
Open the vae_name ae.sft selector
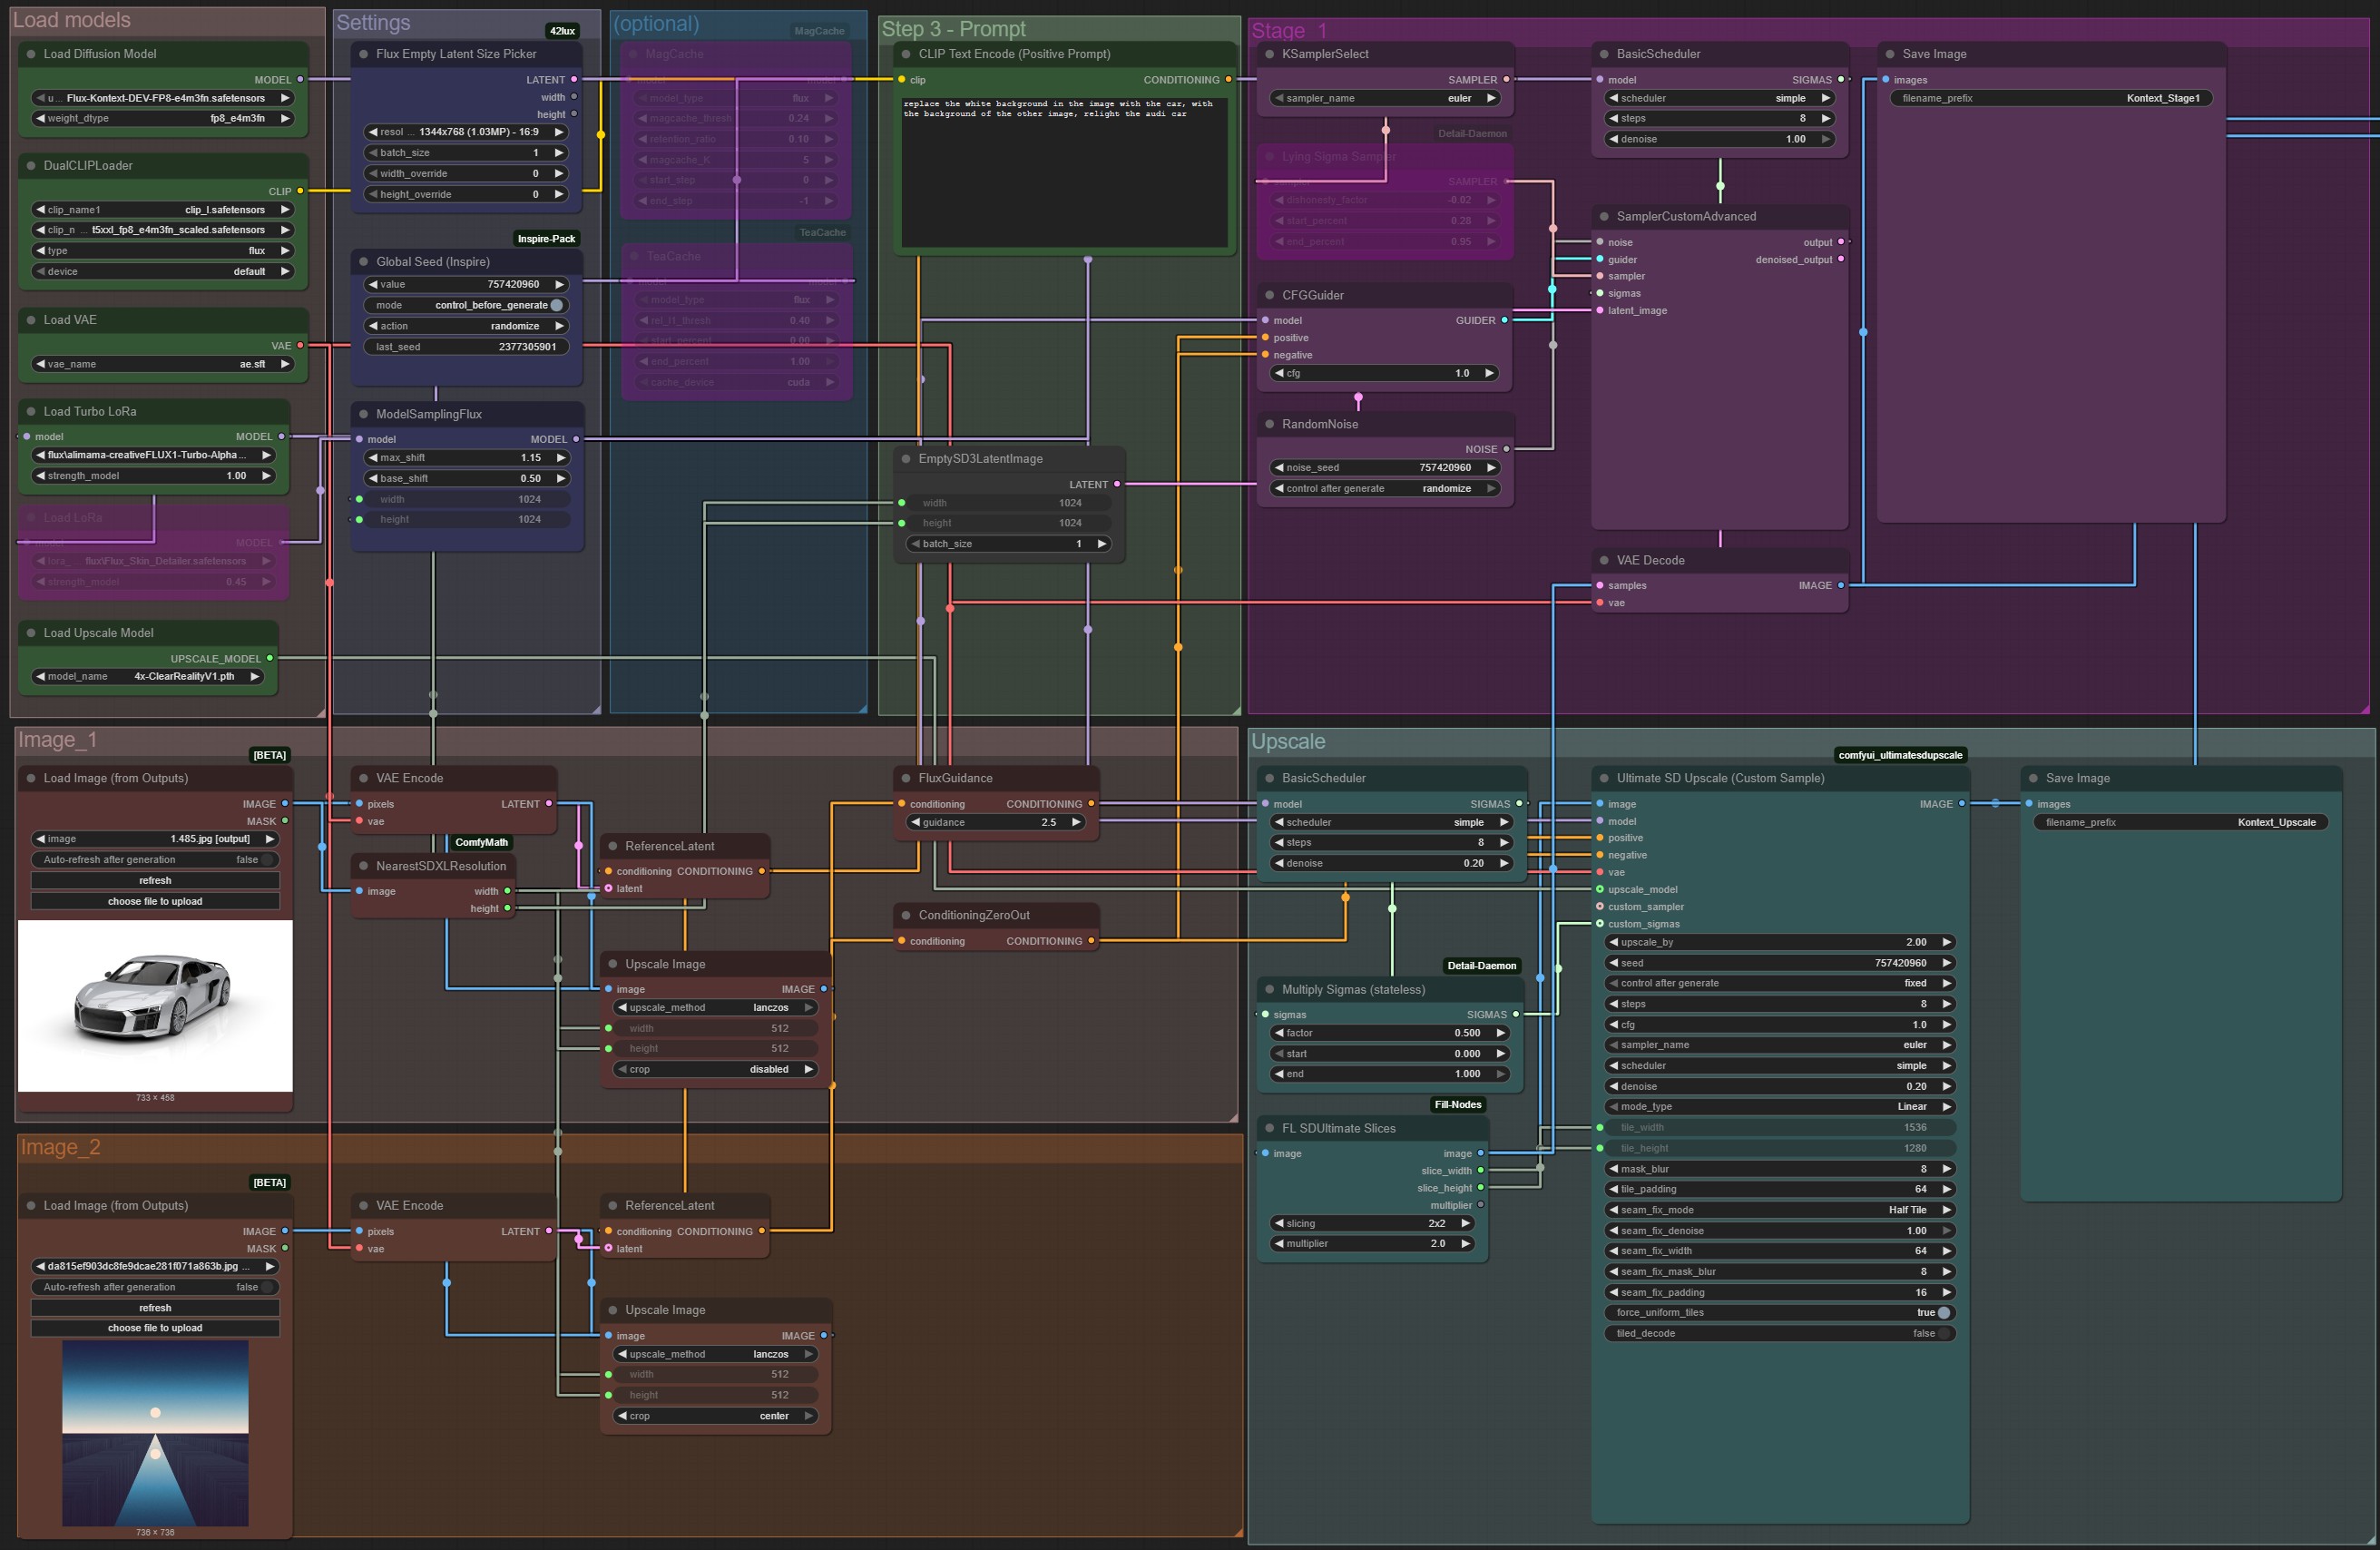point(163,364)
